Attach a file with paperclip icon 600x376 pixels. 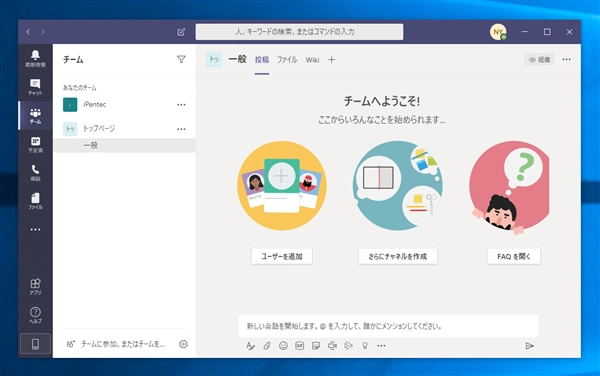267,346
